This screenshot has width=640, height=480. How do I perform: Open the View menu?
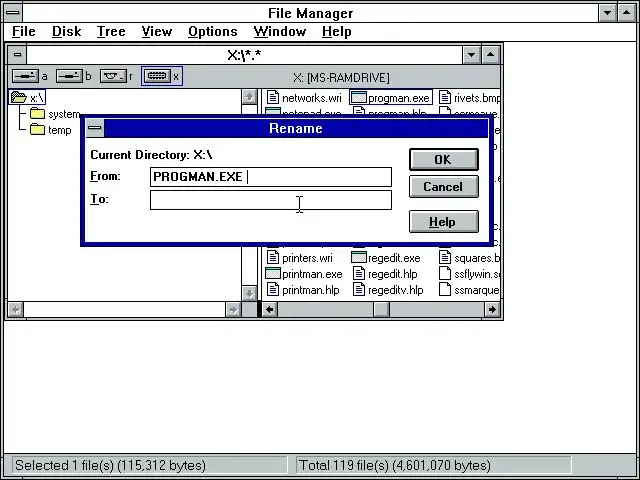click(x=157, y=31)
